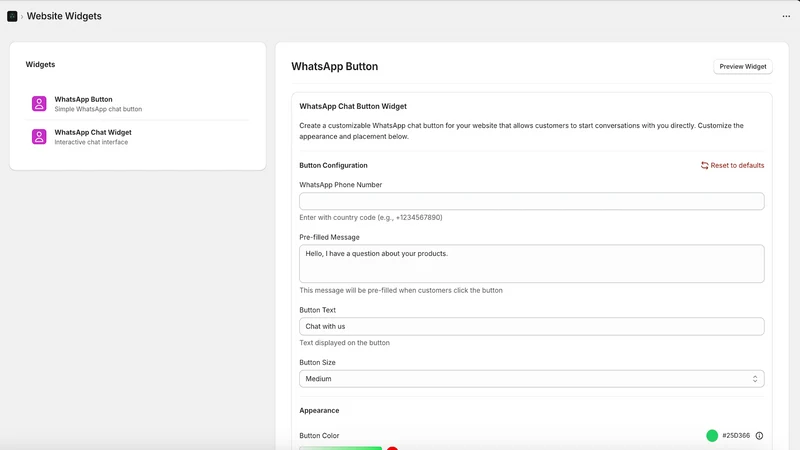This screenshot has width=800, height=450.
Task: Click the green Button Color swatch
Action: (x=712, y=436)
